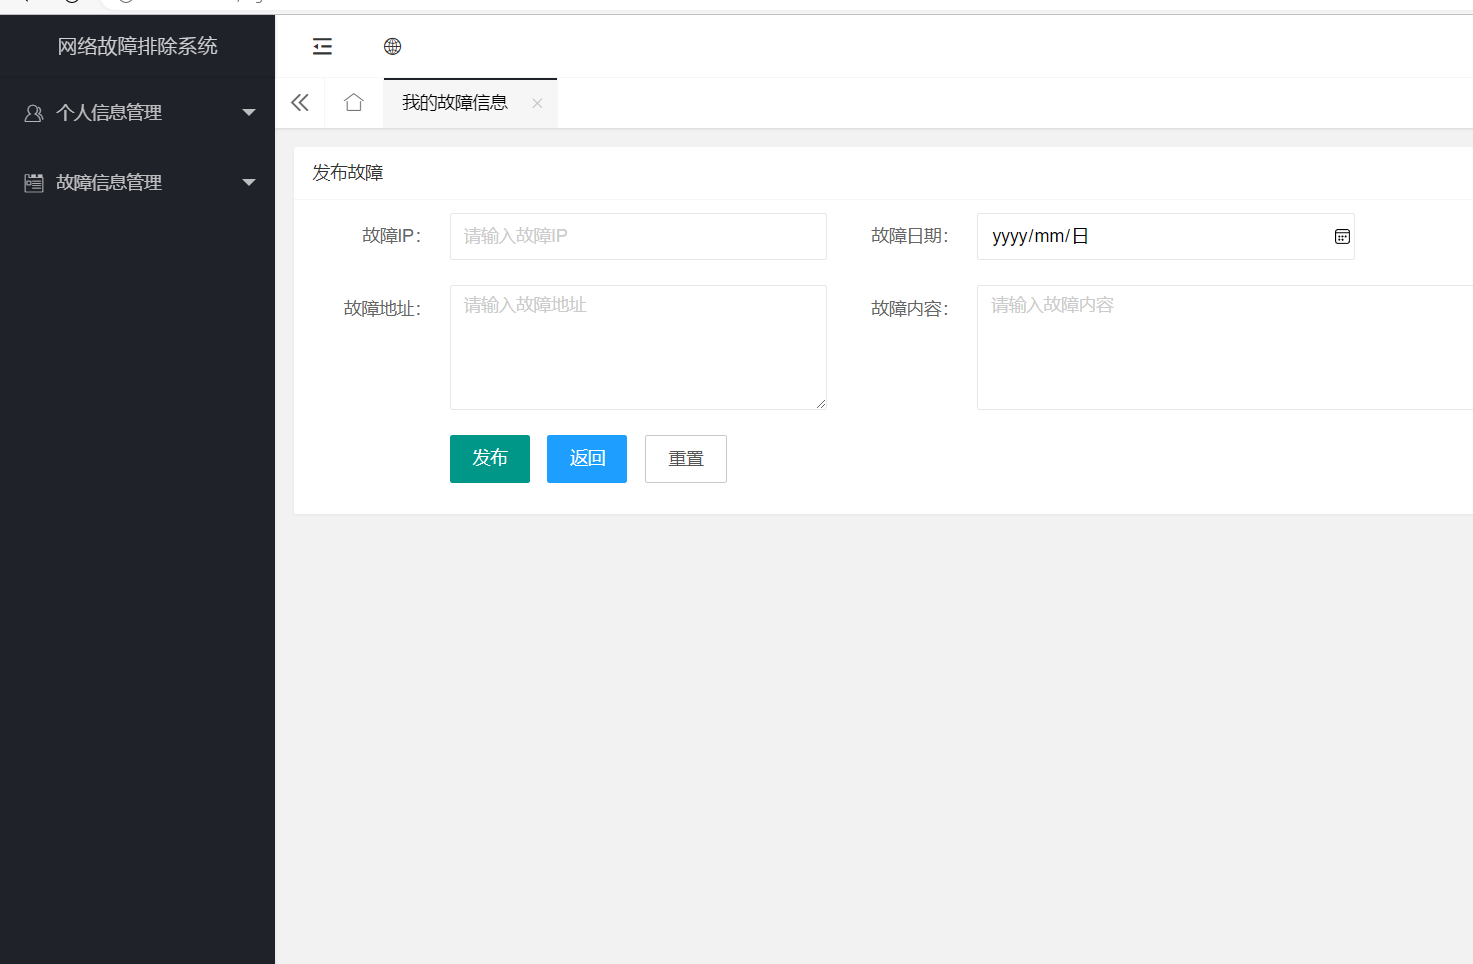Click the sidebar collapse toolbar icon
The image size is (1473, 964).
[322, 46]
